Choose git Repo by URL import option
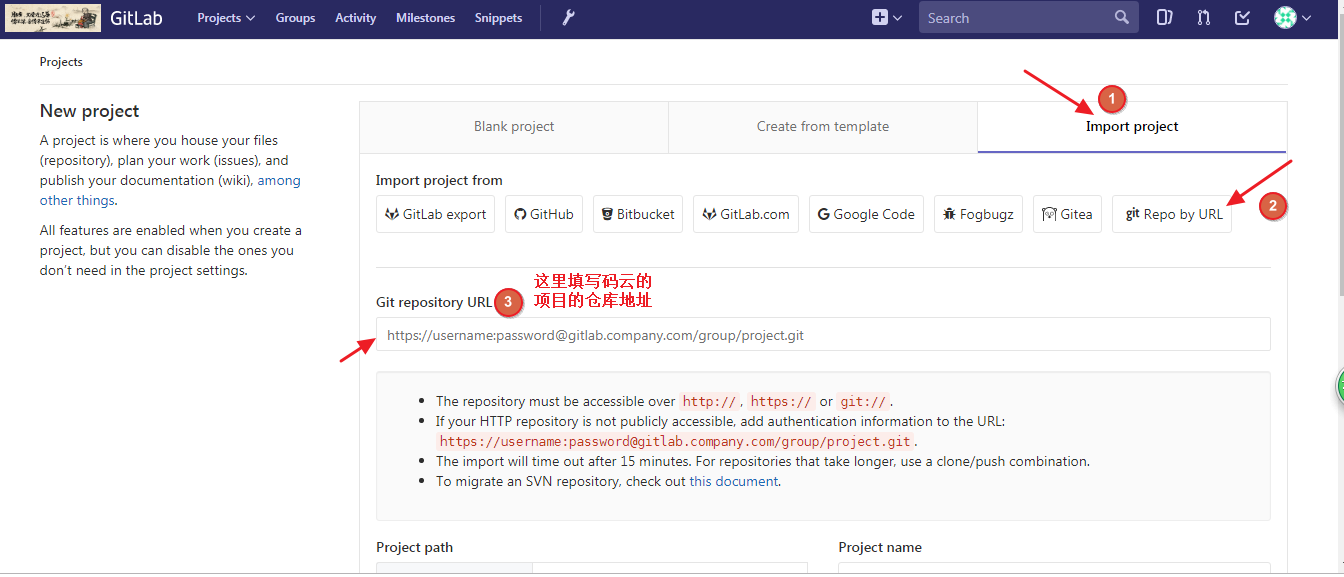Image resolution: width=1344 pixels, height=577 pixels. (1172, 214)
